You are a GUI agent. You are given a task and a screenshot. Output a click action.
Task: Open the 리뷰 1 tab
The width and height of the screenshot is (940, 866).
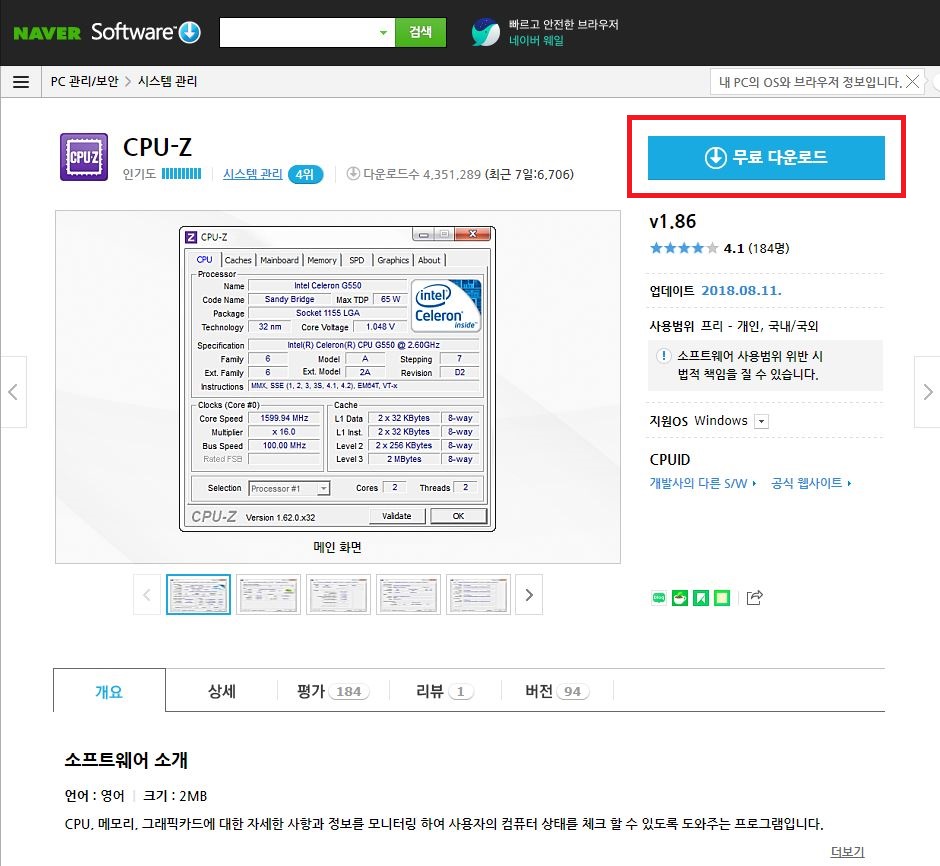click(445, 691)
